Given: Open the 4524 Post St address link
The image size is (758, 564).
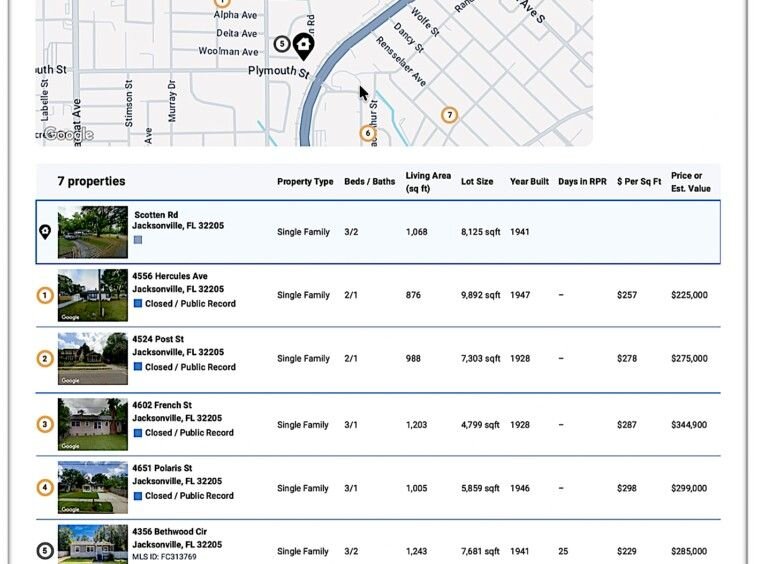Looking at the screenshot, I should pos(158,339).
